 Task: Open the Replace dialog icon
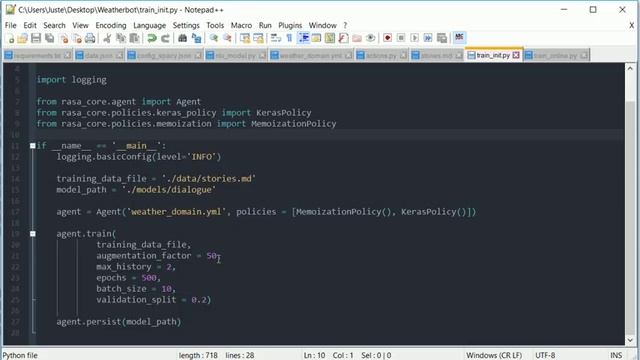pos(196,38)
